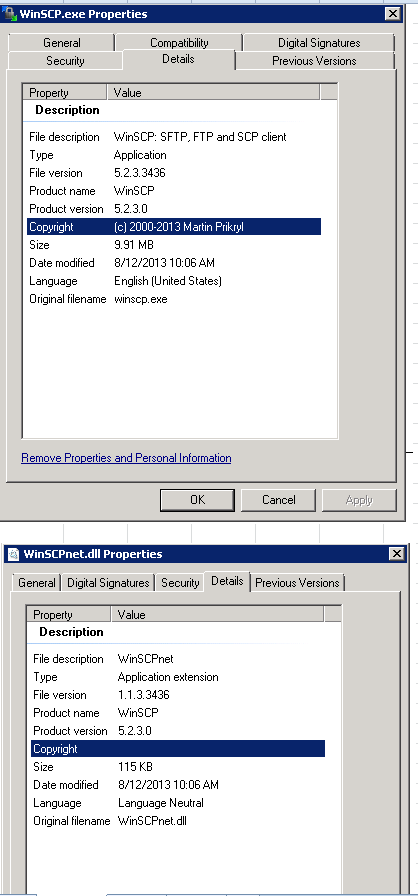418x896 pixels.
Task: Select Copyright row '(c) 2000-2013 Martin Prikryl'
Action: click(174, 227)
